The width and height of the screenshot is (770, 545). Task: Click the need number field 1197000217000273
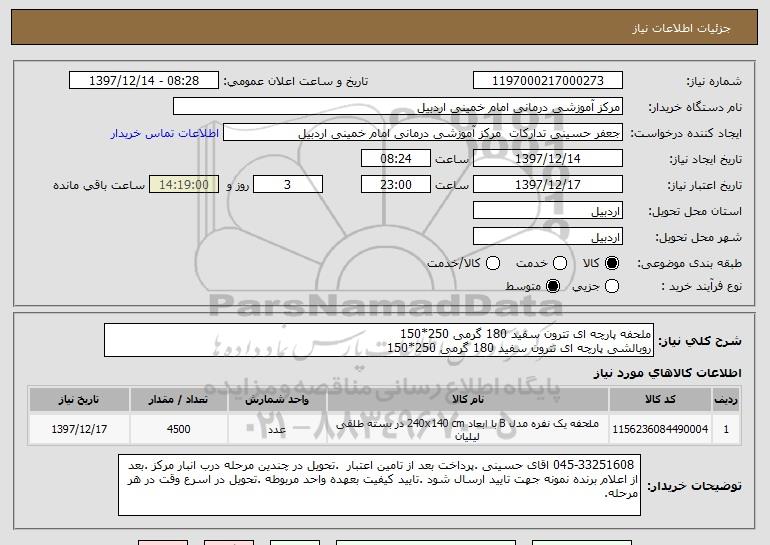coord(548,80)
